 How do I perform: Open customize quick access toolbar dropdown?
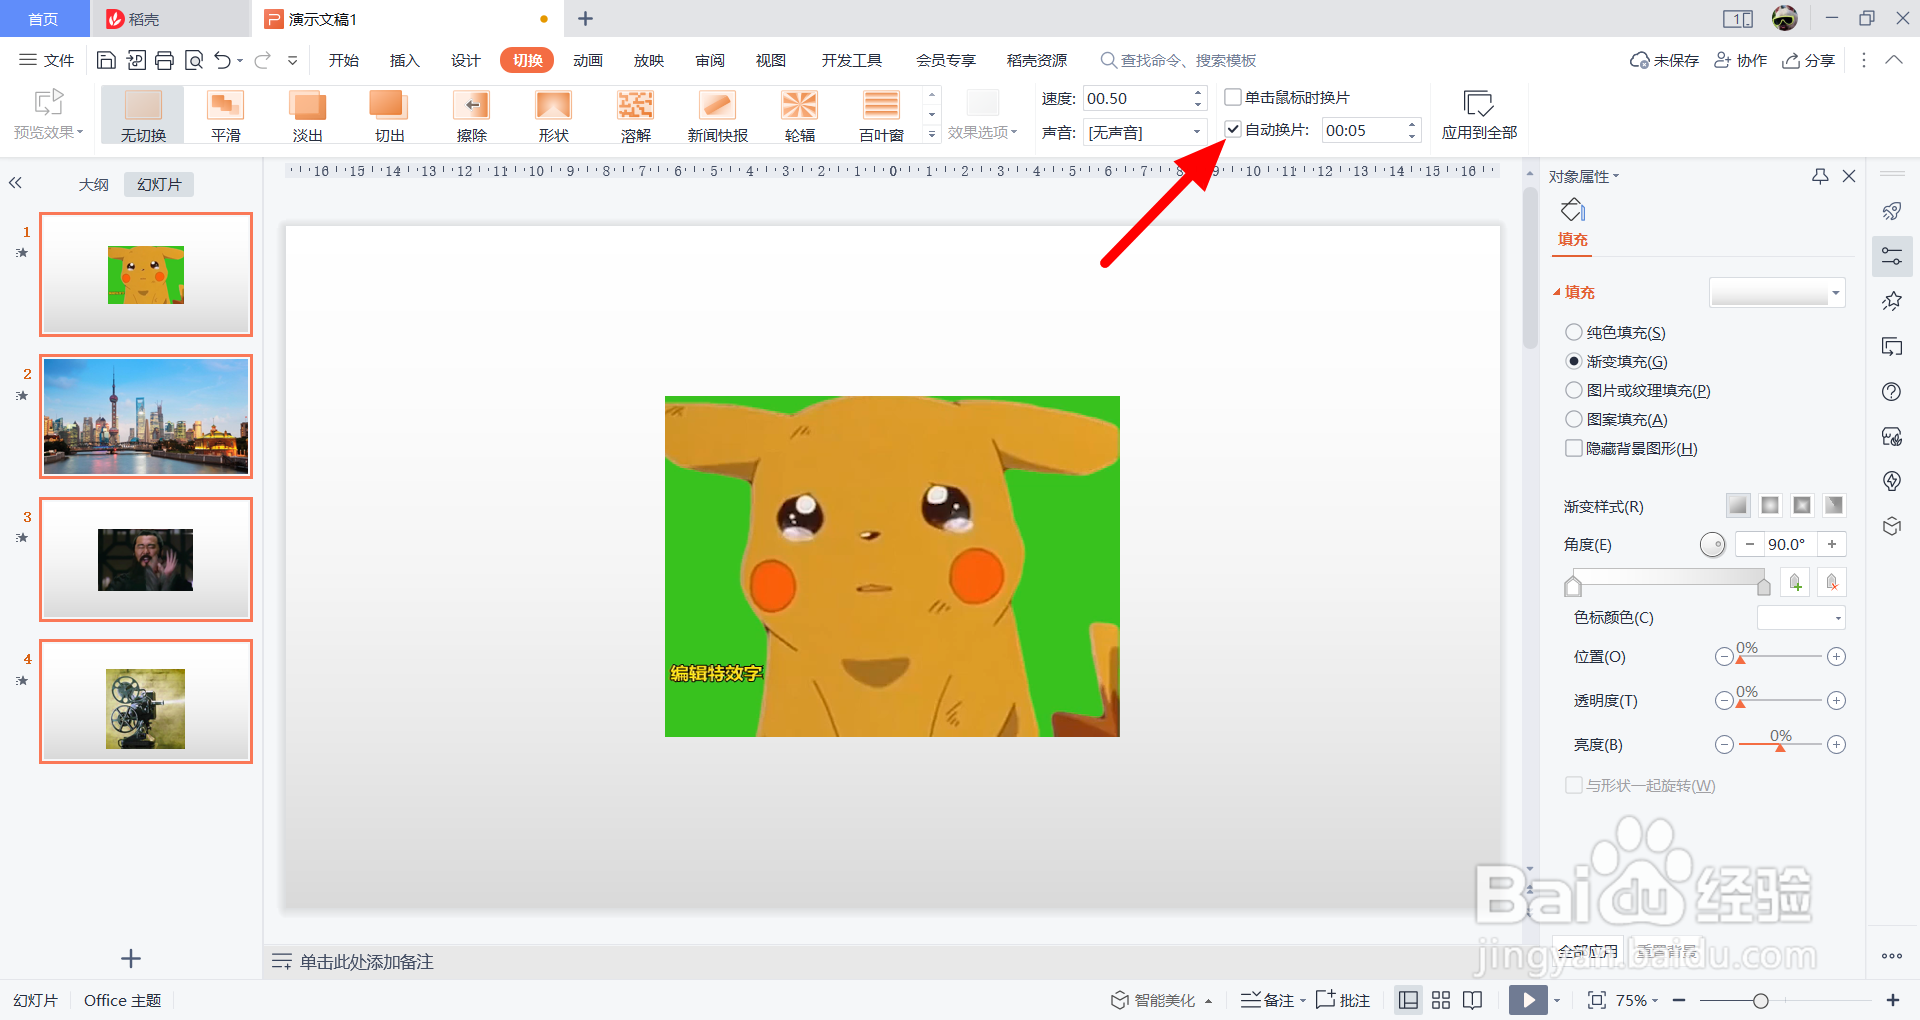292,61
